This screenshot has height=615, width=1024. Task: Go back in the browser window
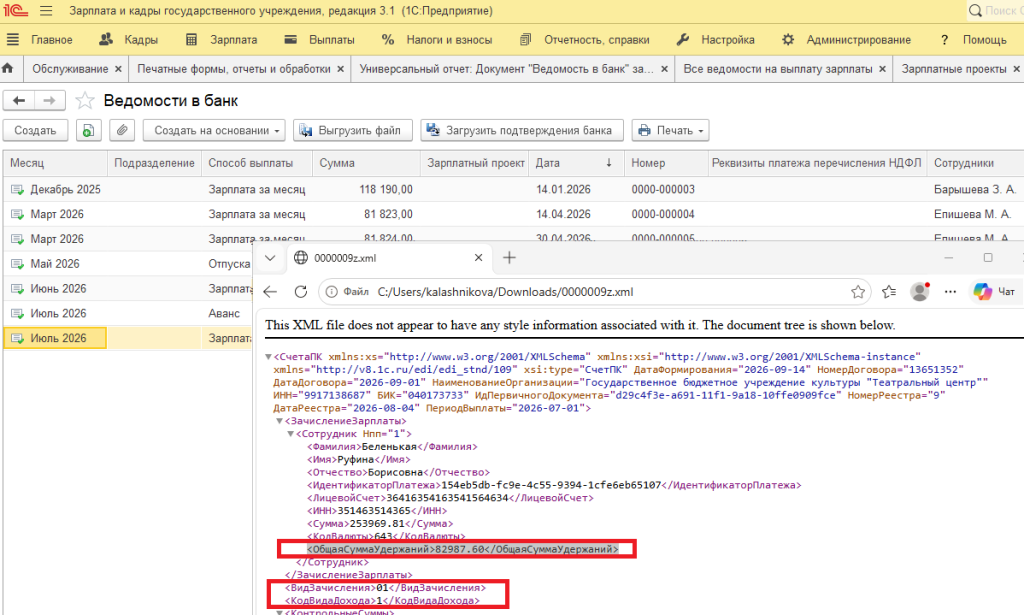tap(270, 292)
